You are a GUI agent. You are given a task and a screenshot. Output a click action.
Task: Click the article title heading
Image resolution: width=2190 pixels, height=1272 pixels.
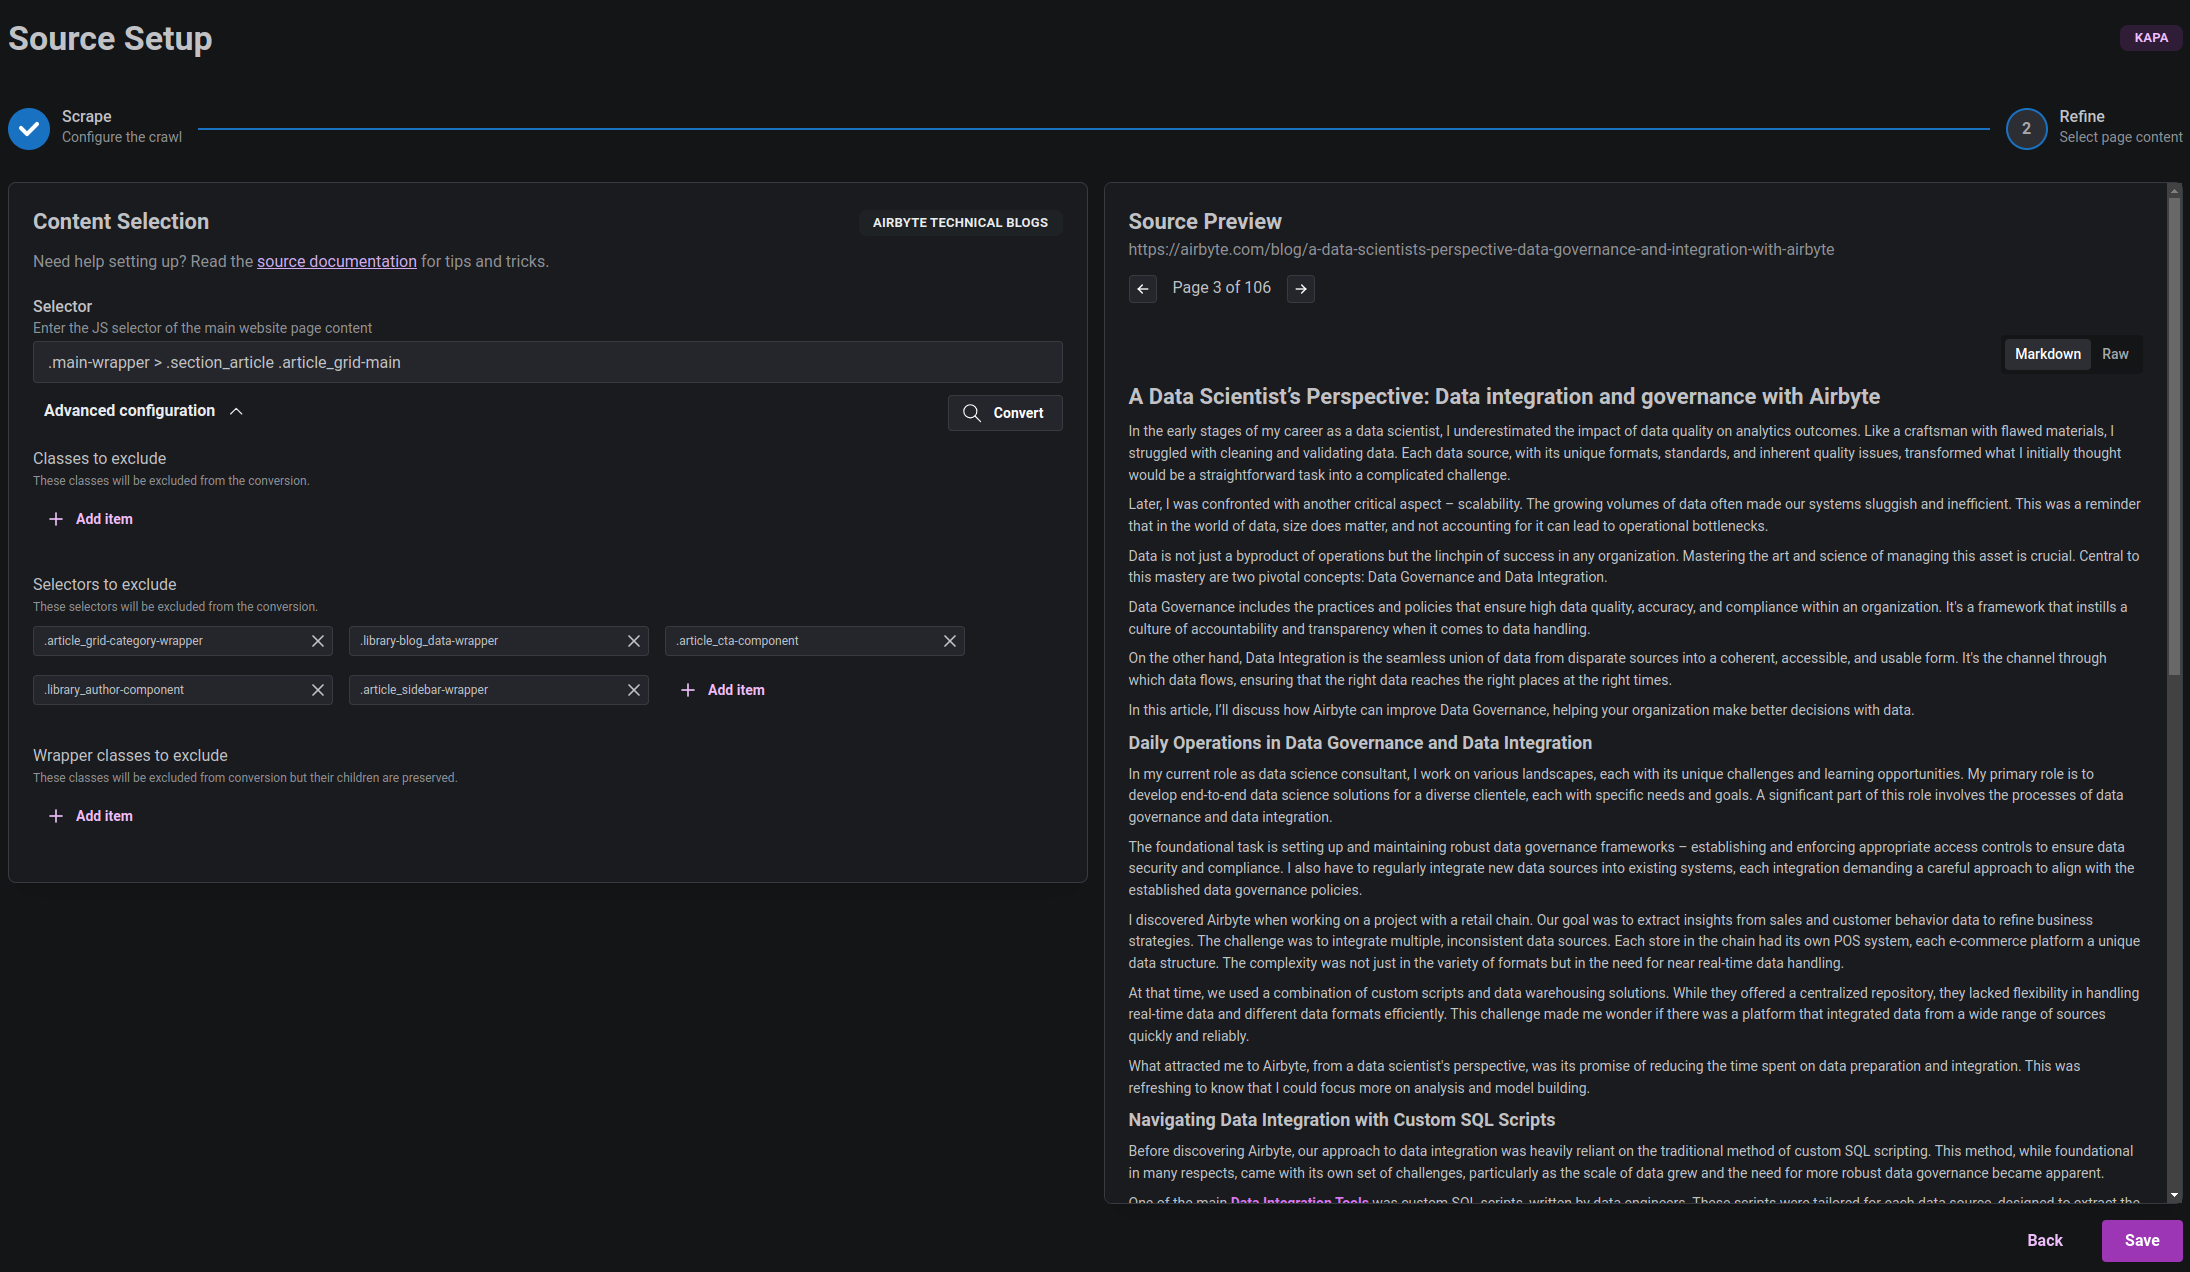(1504, 397)
